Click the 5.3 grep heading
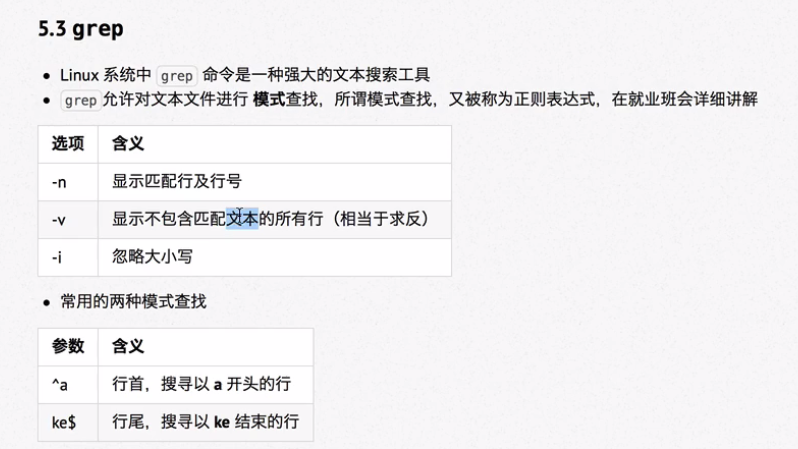The height and width of the screenshot is (449, 798). tap(80, 29)
